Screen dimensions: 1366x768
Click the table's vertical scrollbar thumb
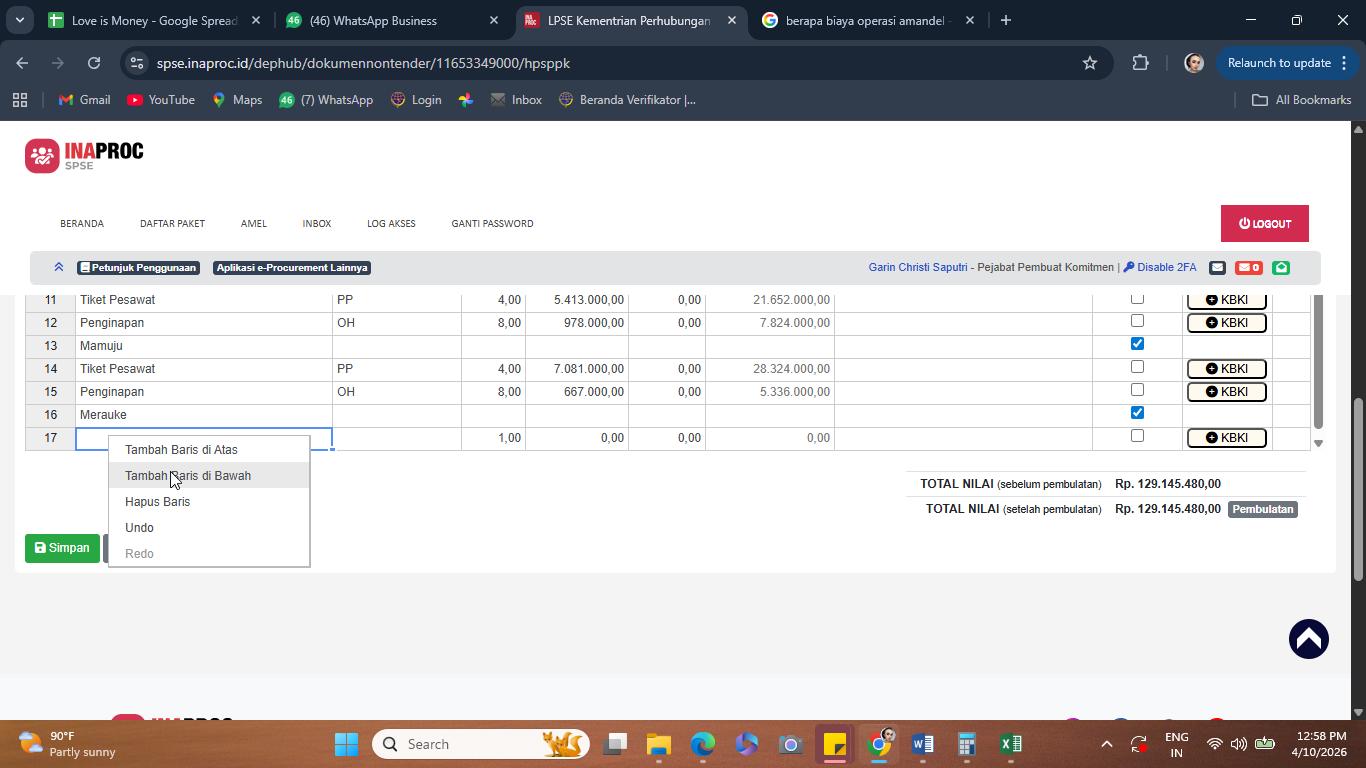point(1318,362)
